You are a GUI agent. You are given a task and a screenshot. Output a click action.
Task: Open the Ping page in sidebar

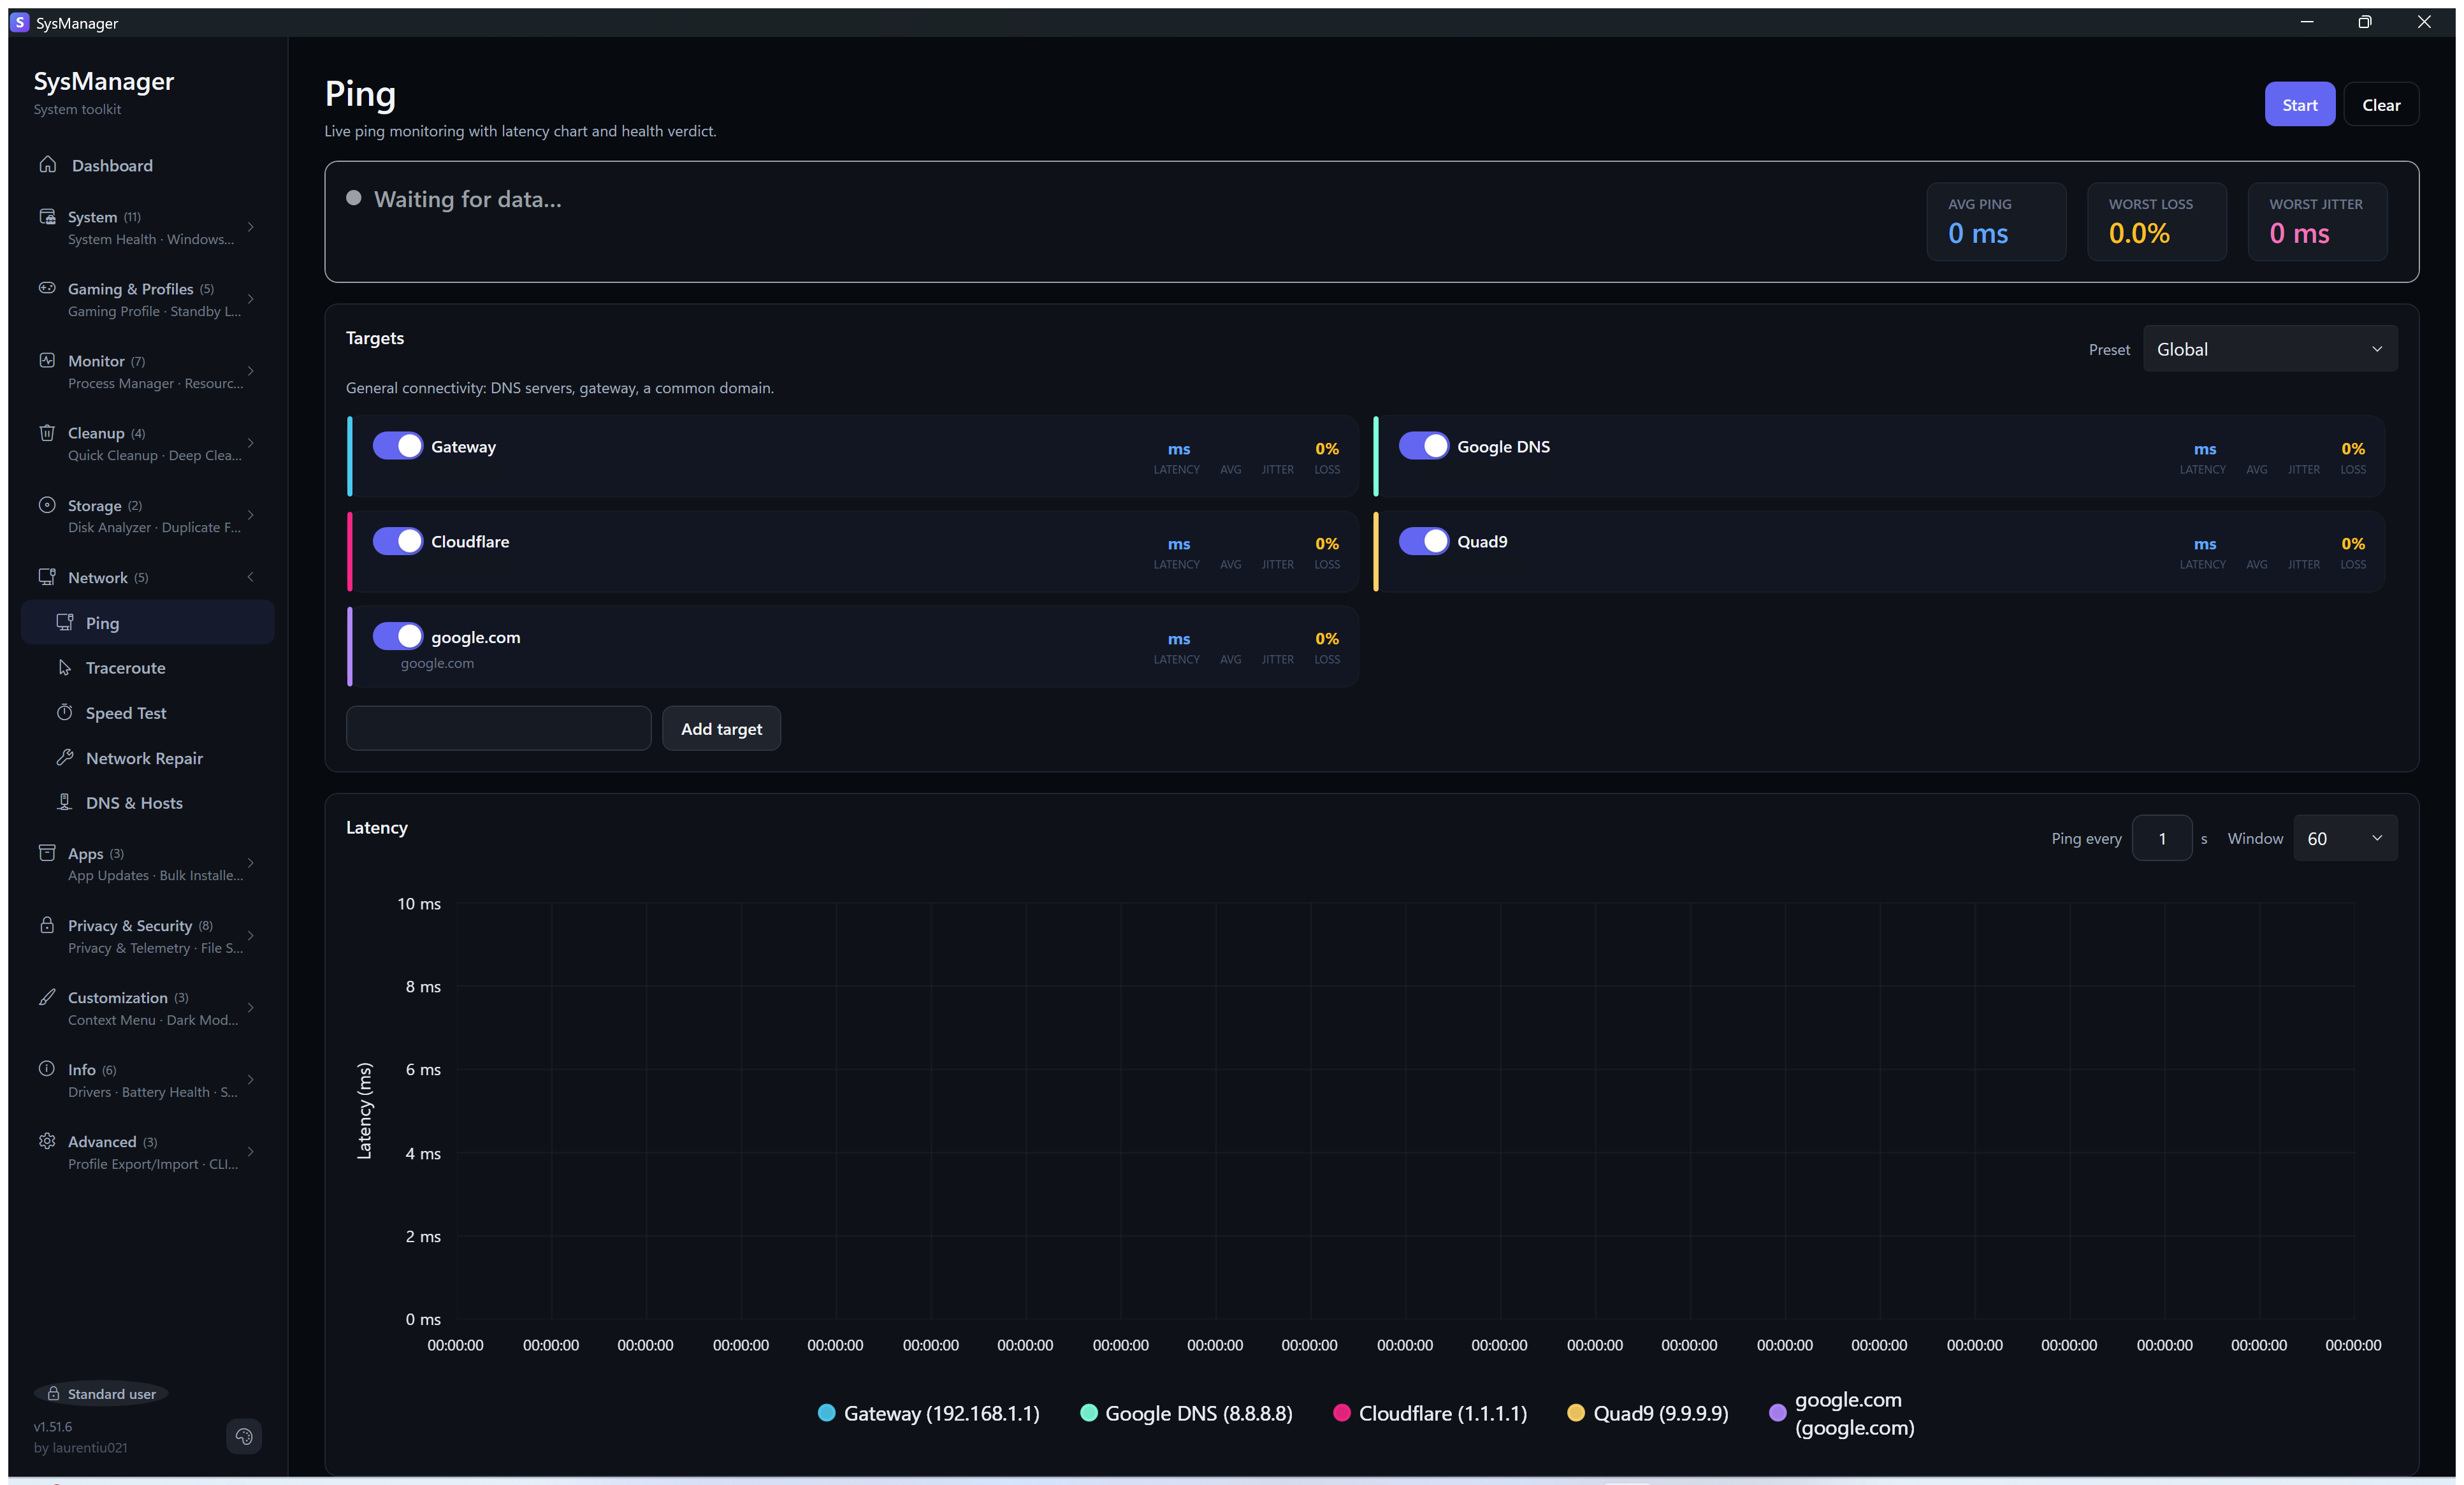click(148, 622)
